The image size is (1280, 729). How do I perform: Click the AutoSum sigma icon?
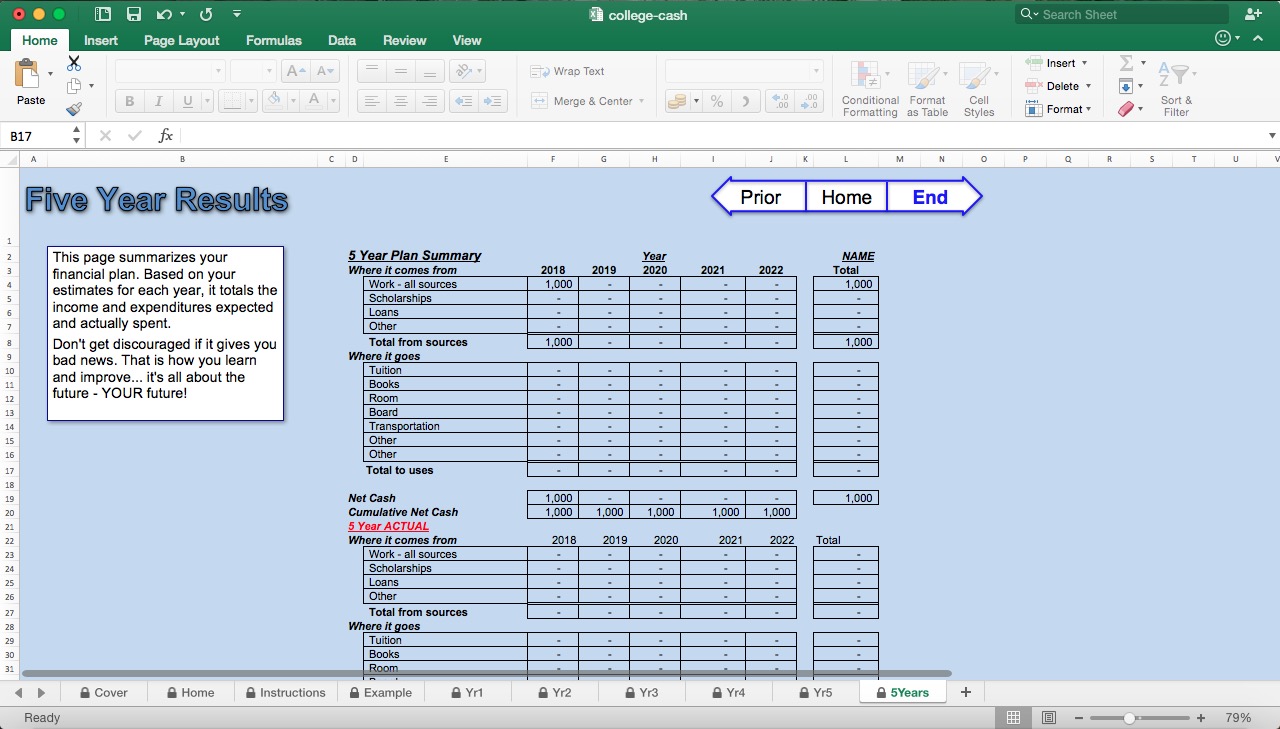coord(1127,63)
